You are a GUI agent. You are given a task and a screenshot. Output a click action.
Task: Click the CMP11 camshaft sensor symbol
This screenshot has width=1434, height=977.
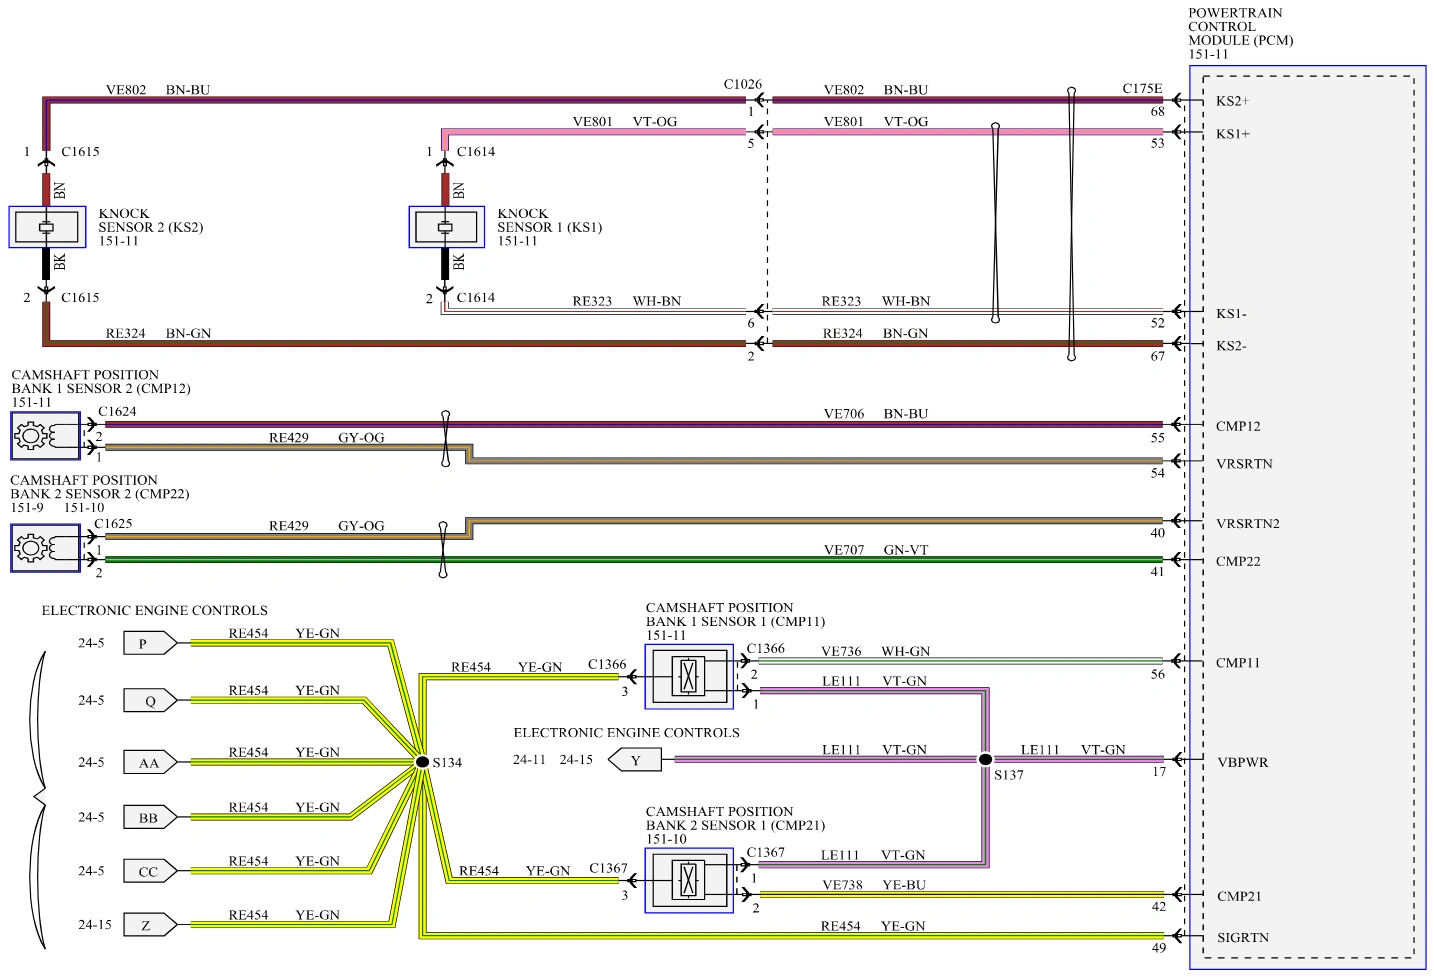click(689, 675)
